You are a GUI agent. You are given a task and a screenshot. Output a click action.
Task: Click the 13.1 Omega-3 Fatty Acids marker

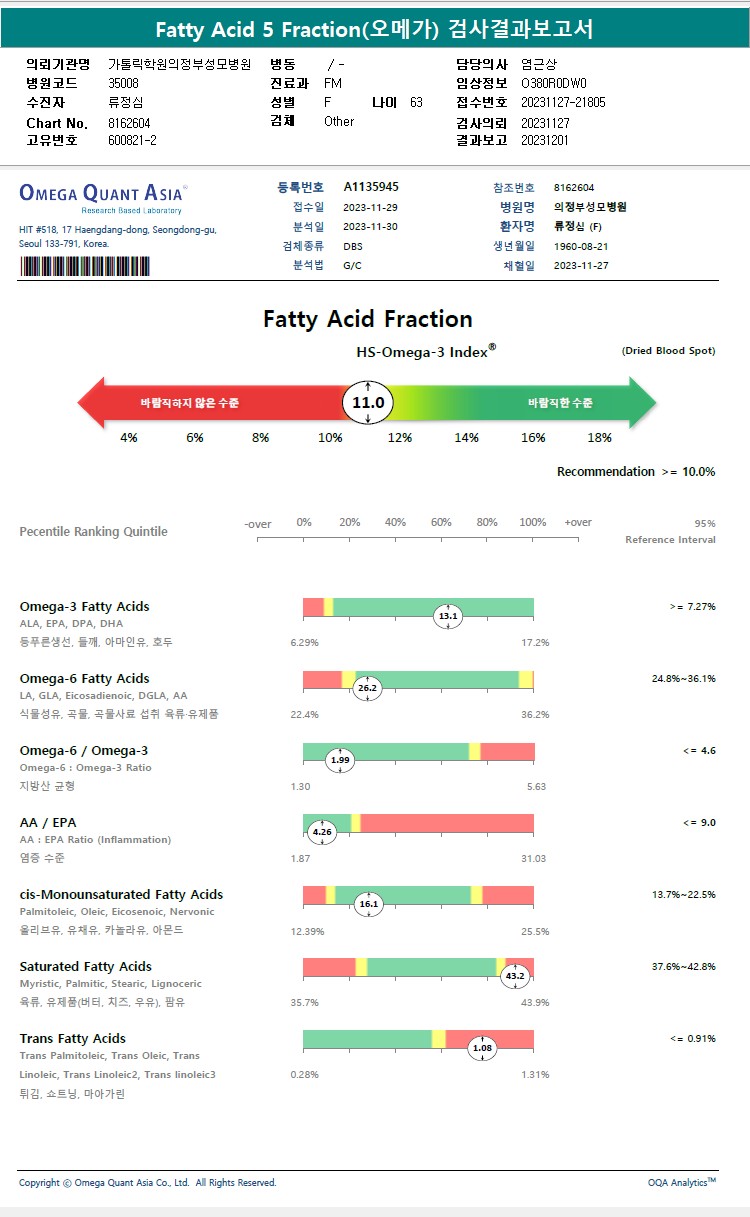[x=448, y=616]
